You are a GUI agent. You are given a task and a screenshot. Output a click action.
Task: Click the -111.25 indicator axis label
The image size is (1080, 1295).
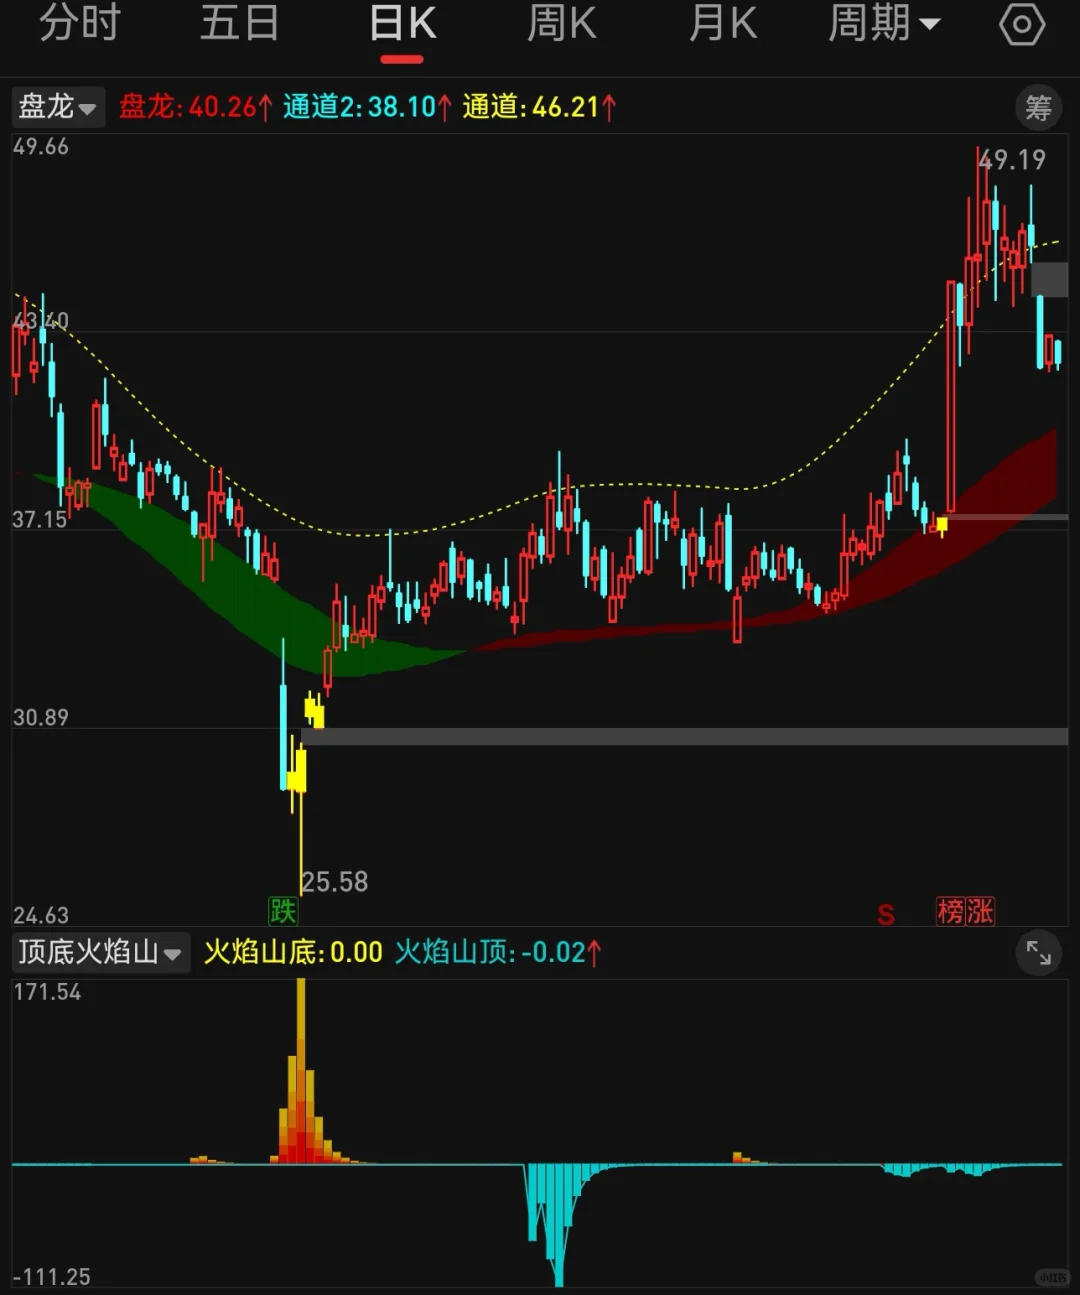point(51,1277)
